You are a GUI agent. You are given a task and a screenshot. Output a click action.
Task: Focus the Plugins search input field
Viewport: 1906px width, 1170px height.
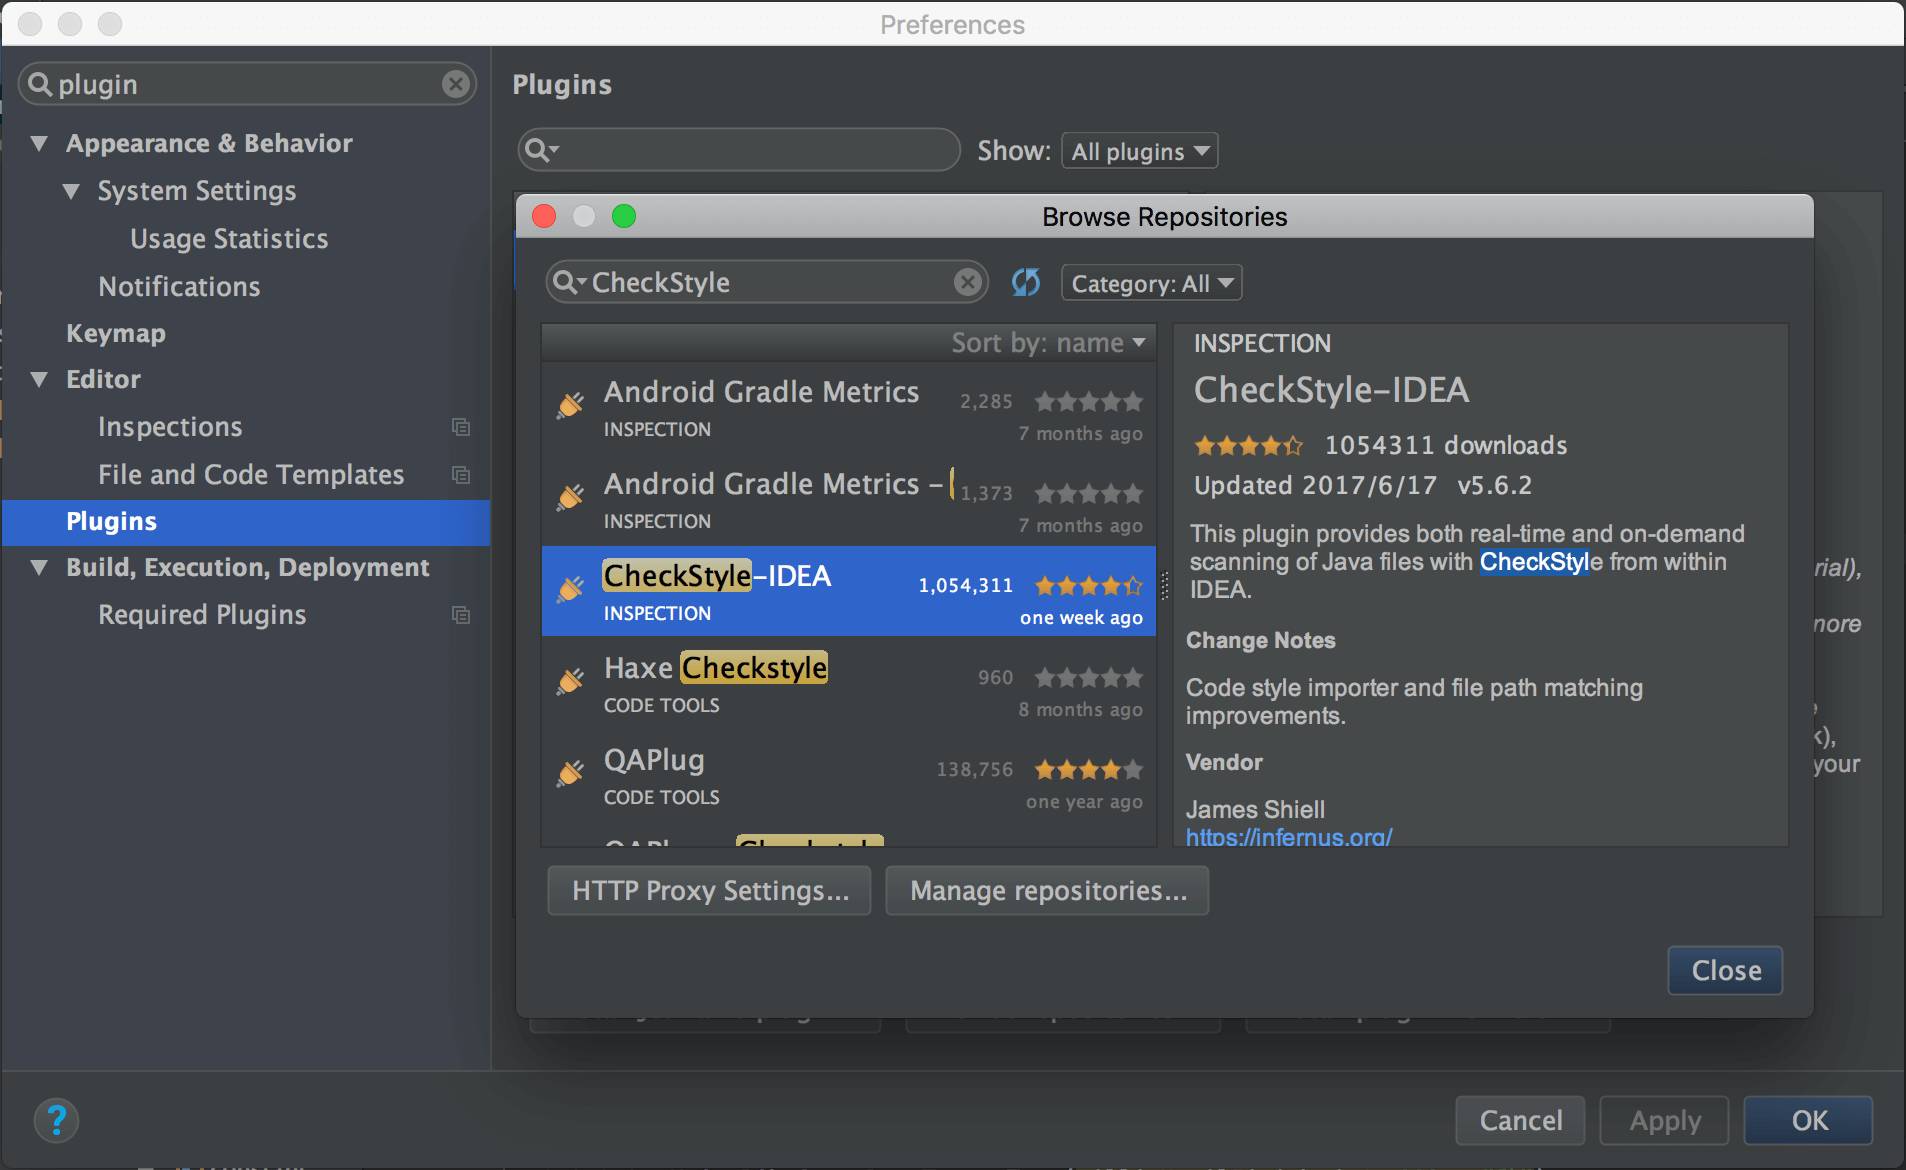740,151
